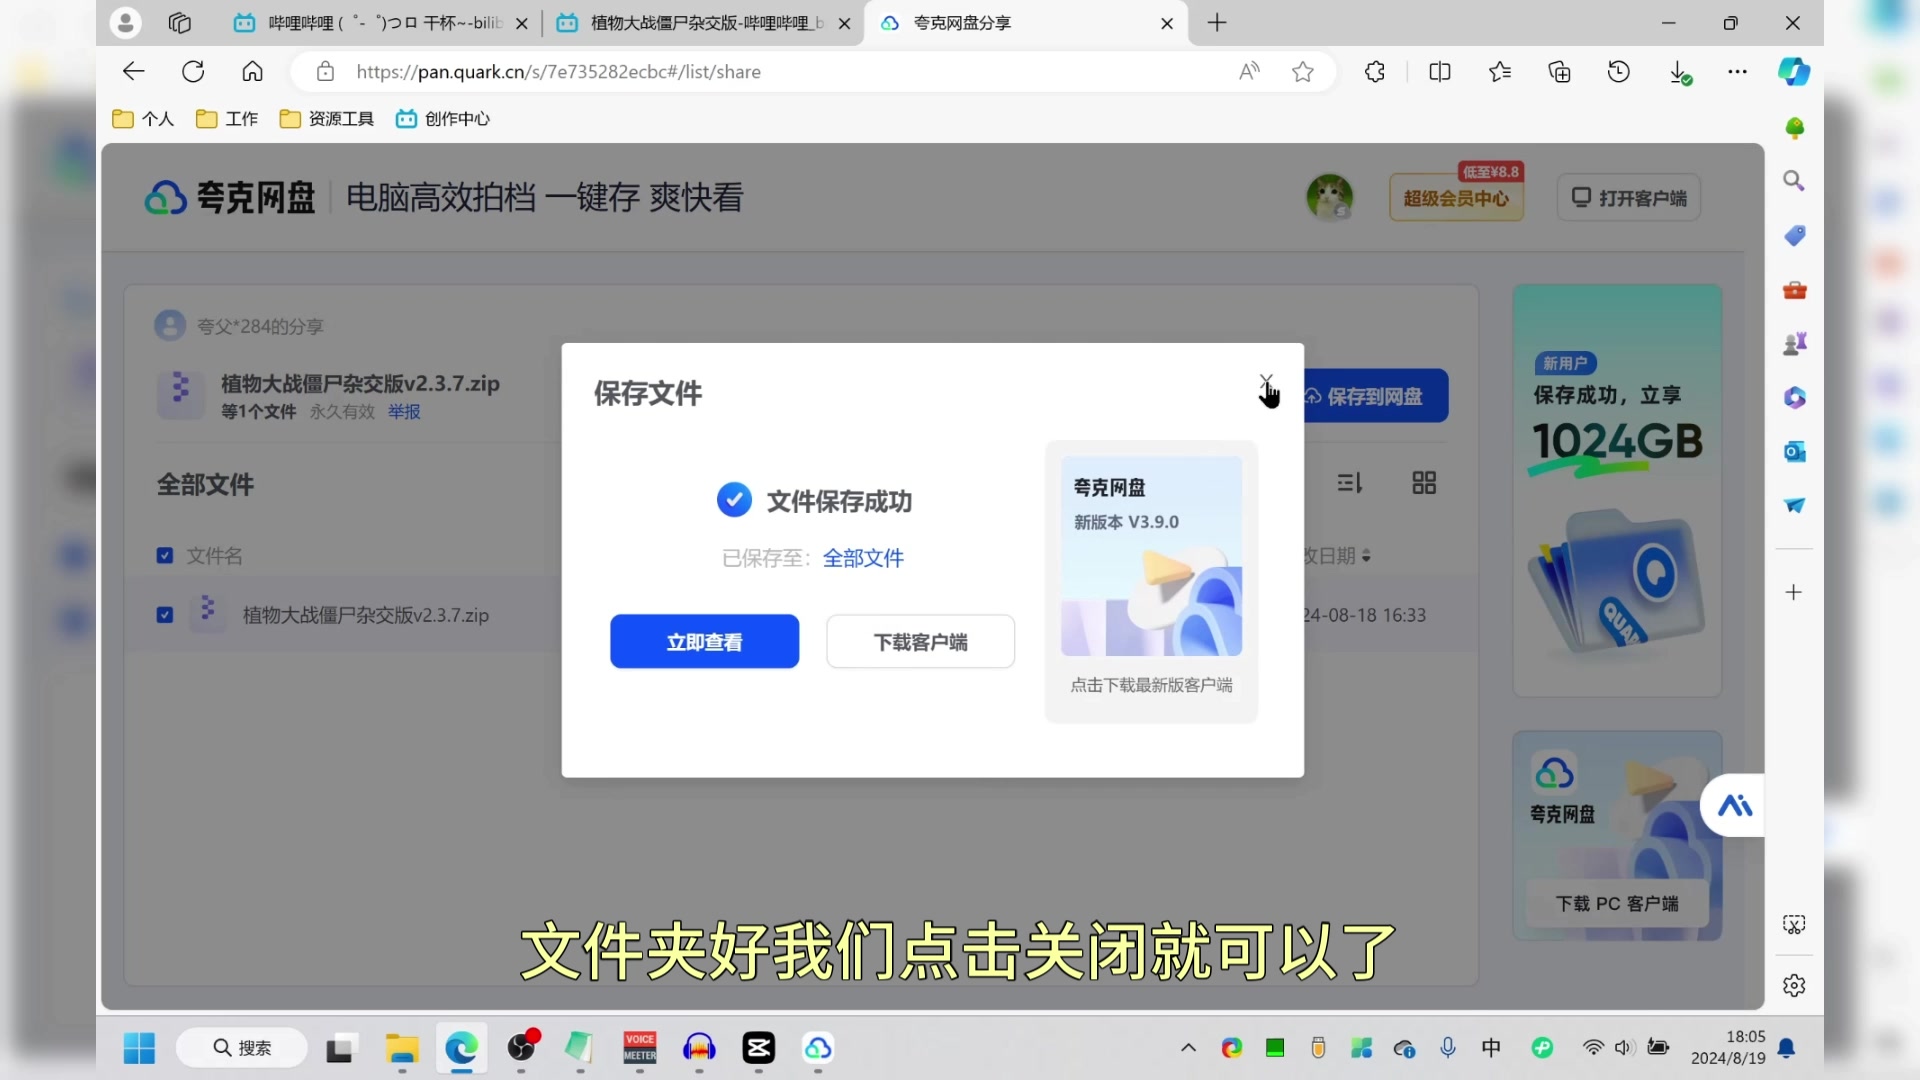Open downloads icon in toolbar
The width and height of the screenshot is (1920, 1080).
coord(1679,72)
